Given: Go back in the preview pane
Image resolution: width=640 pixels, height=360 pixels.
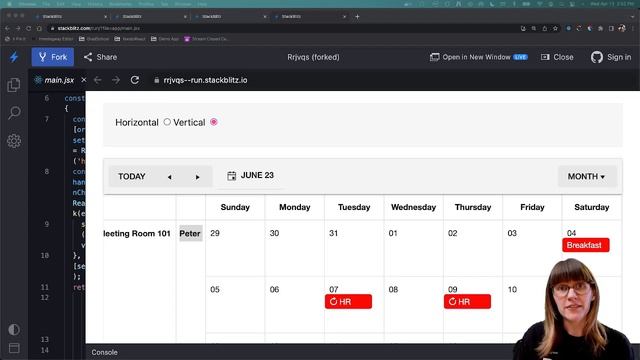Looking at the screenshot, I should click(x=97, y=80).
